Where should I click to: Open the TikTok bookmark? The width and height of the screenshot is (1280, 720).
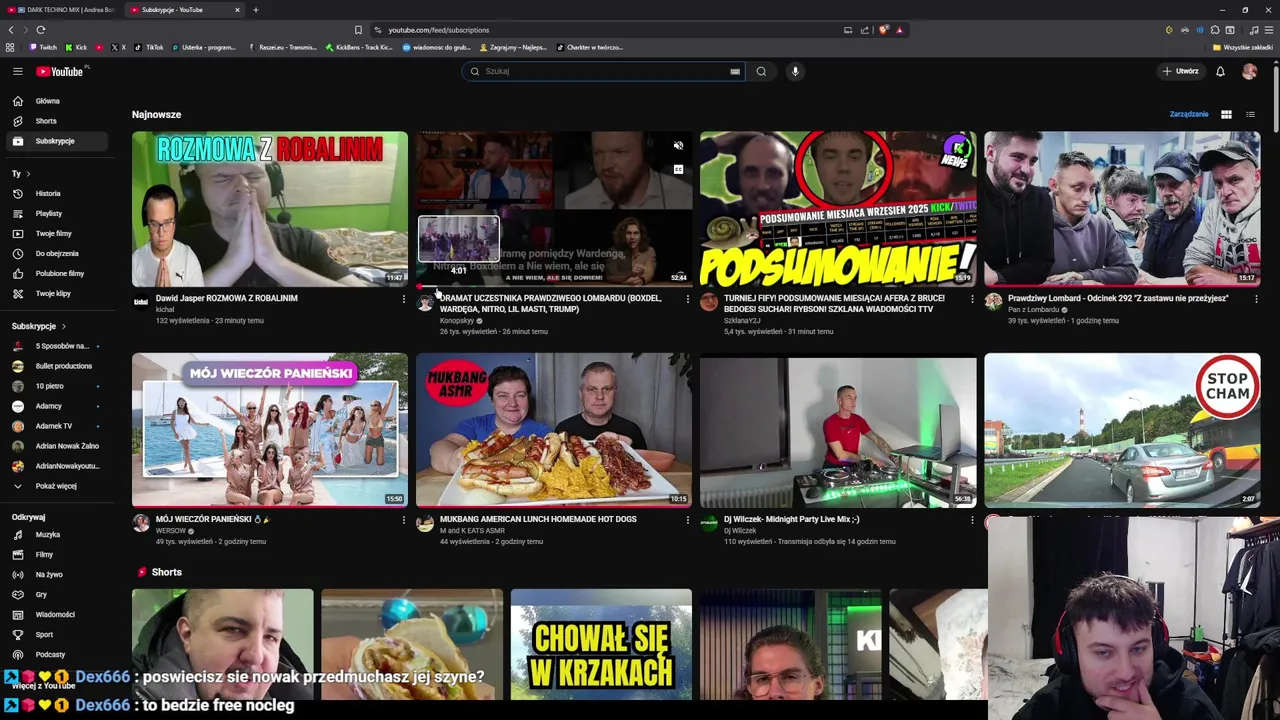149,47
